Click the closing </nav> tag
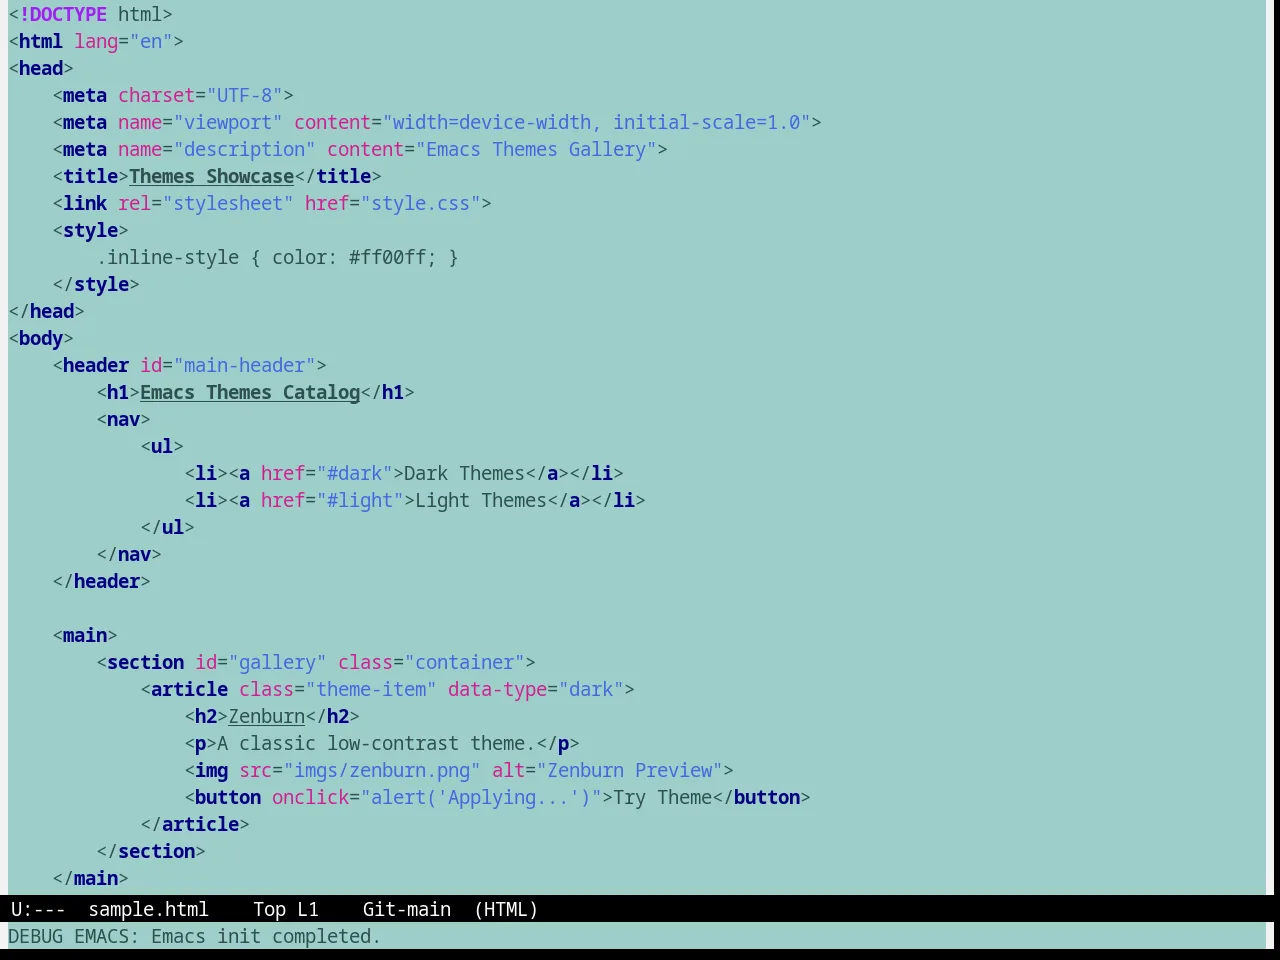 pos(129,554)
